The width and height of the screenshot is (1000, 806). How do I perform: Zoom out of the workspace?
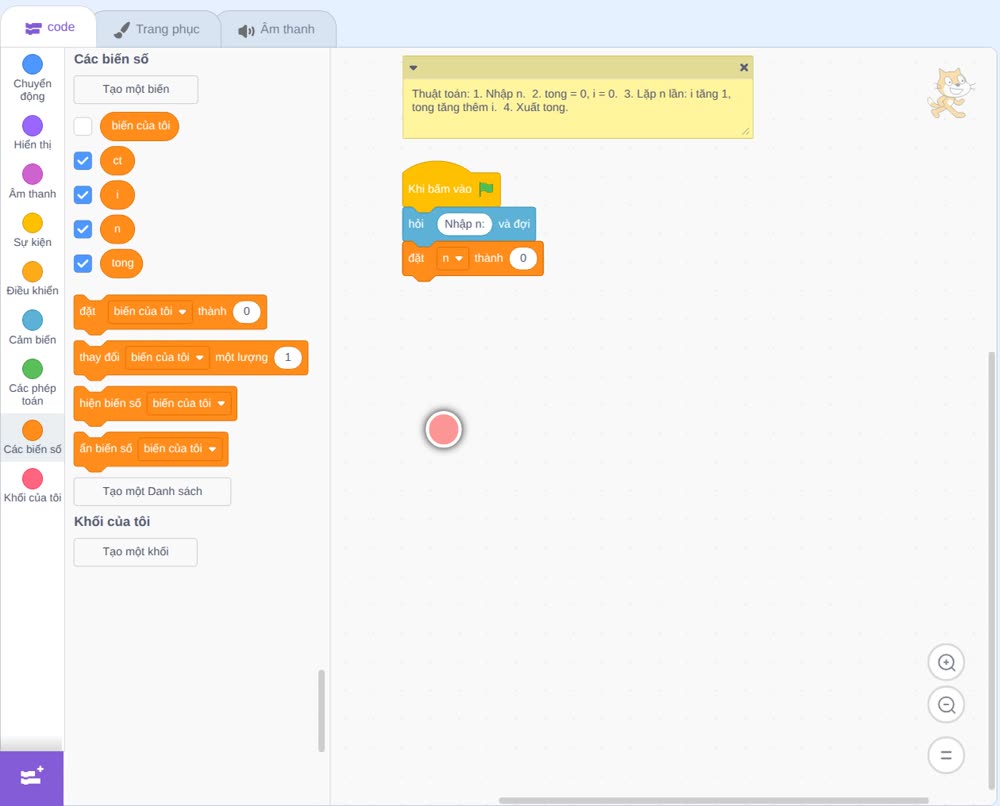(x=946, y=705)
